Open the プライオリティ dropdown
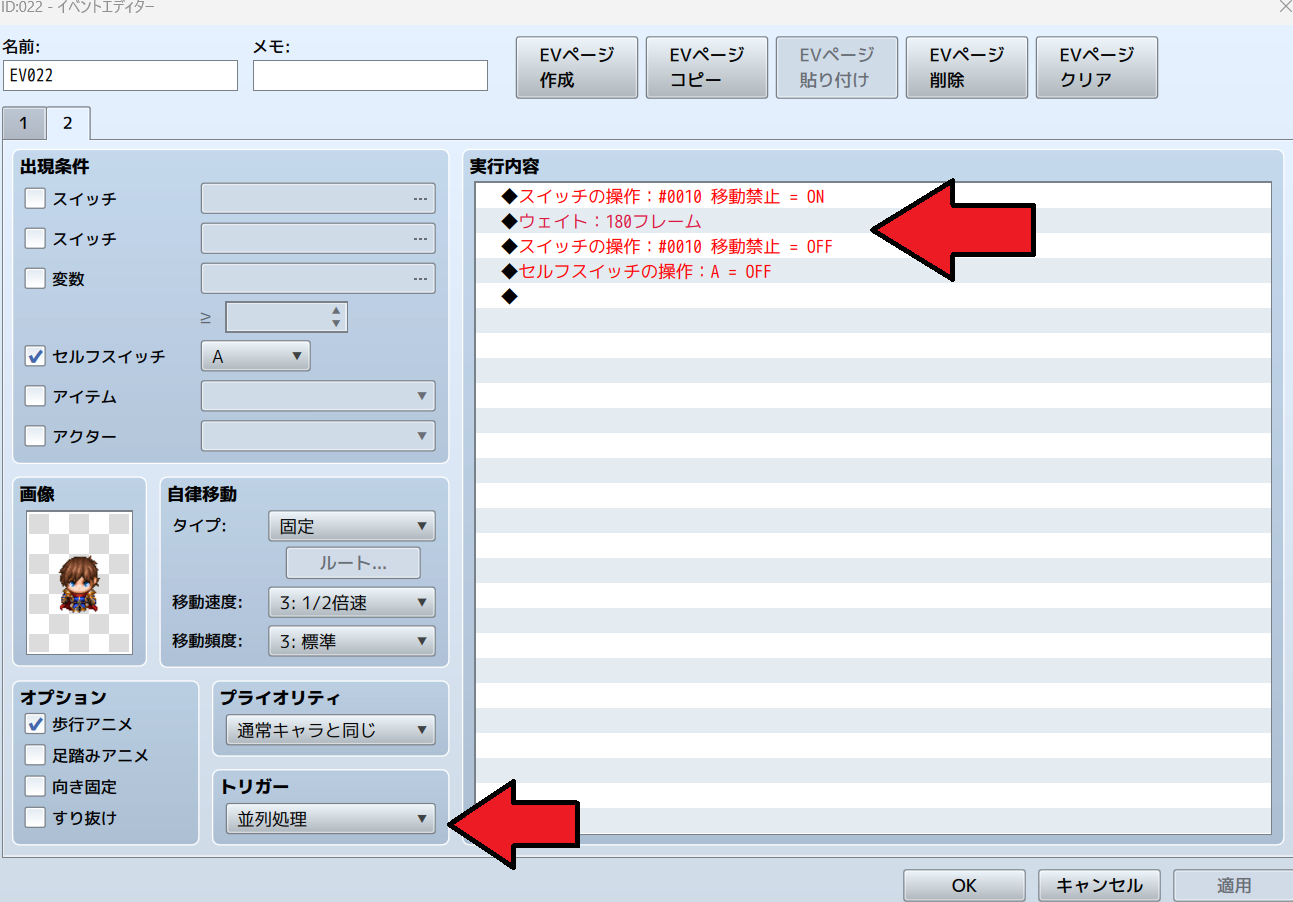 click(x=330, y=730)
